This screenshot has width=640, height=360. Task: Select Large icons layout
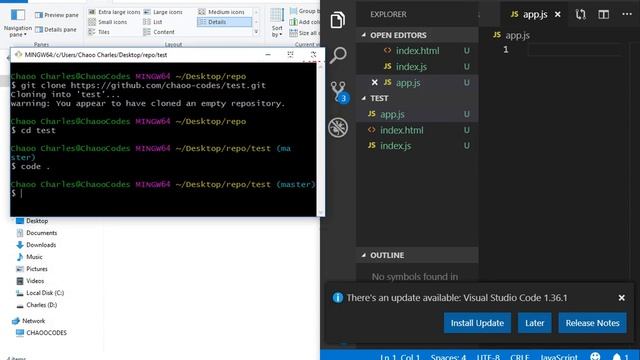(163, 12)
